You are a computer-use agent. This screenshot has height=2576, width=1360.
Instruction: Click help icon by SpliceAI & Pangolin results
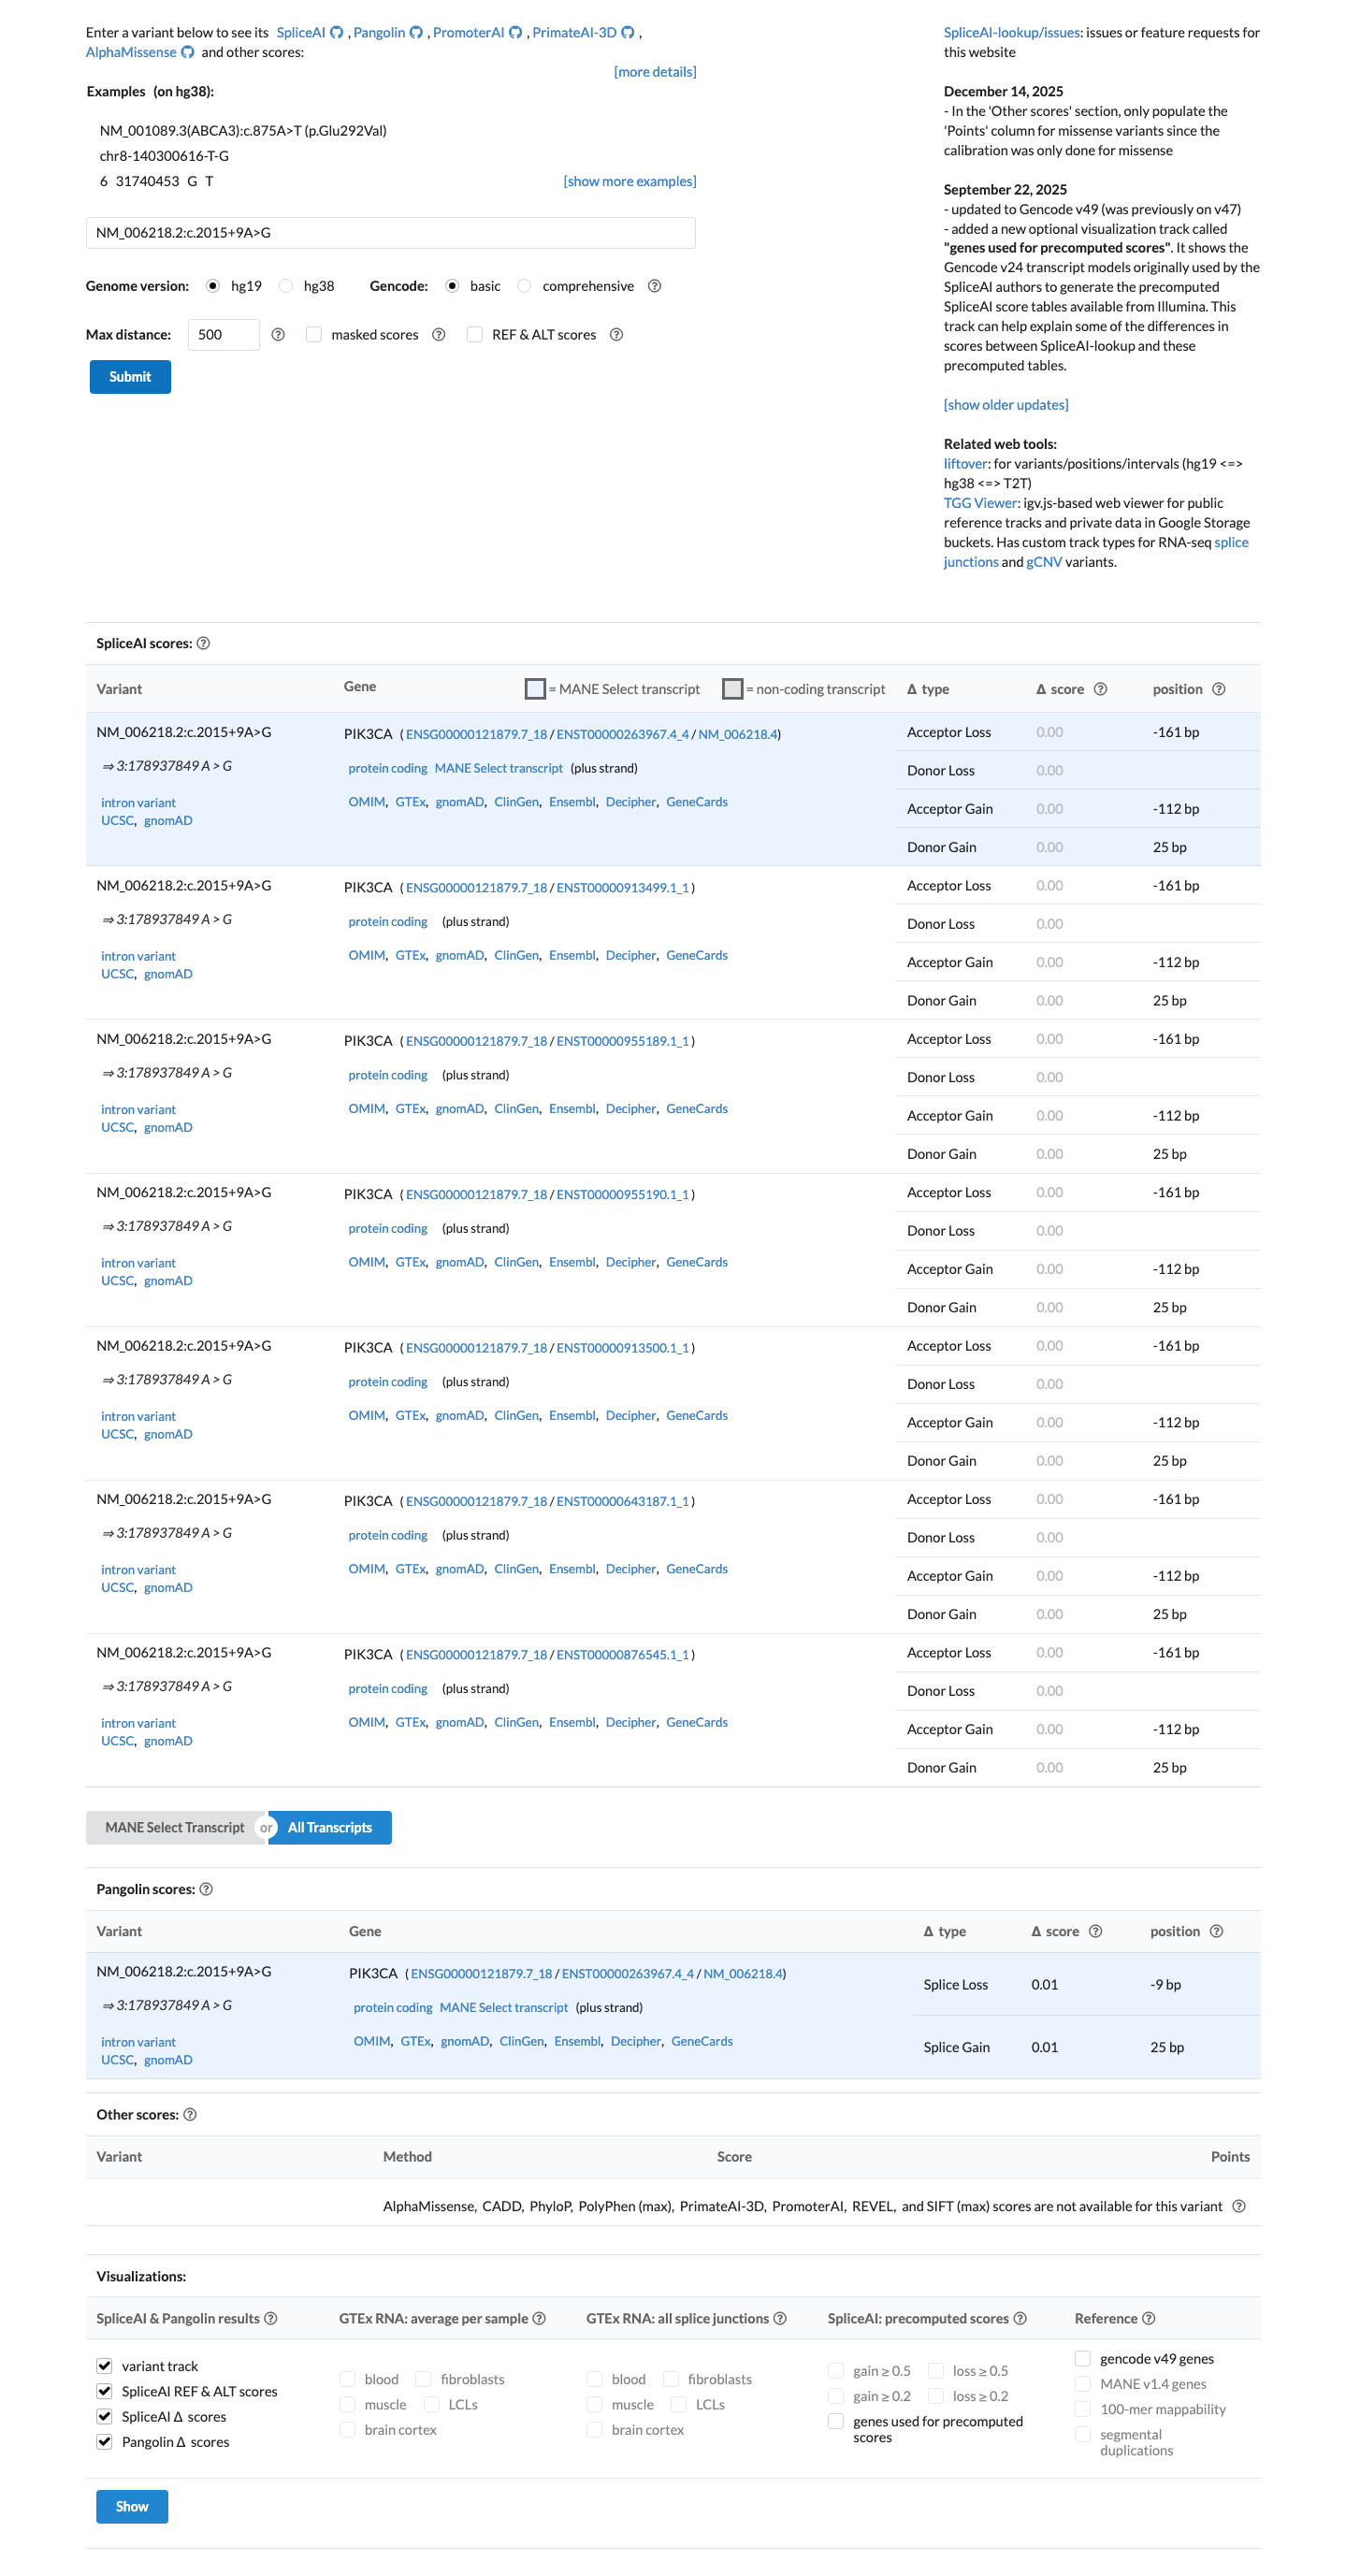(x=270, y=2318)
